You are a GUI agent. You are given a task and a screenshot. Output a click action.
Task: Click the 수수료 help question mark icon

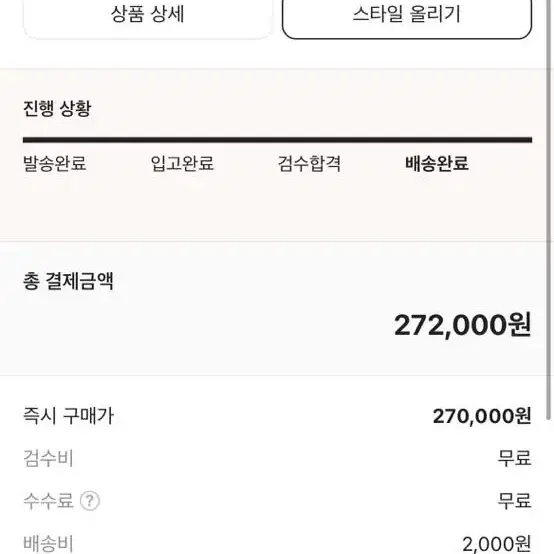[90, 501]
